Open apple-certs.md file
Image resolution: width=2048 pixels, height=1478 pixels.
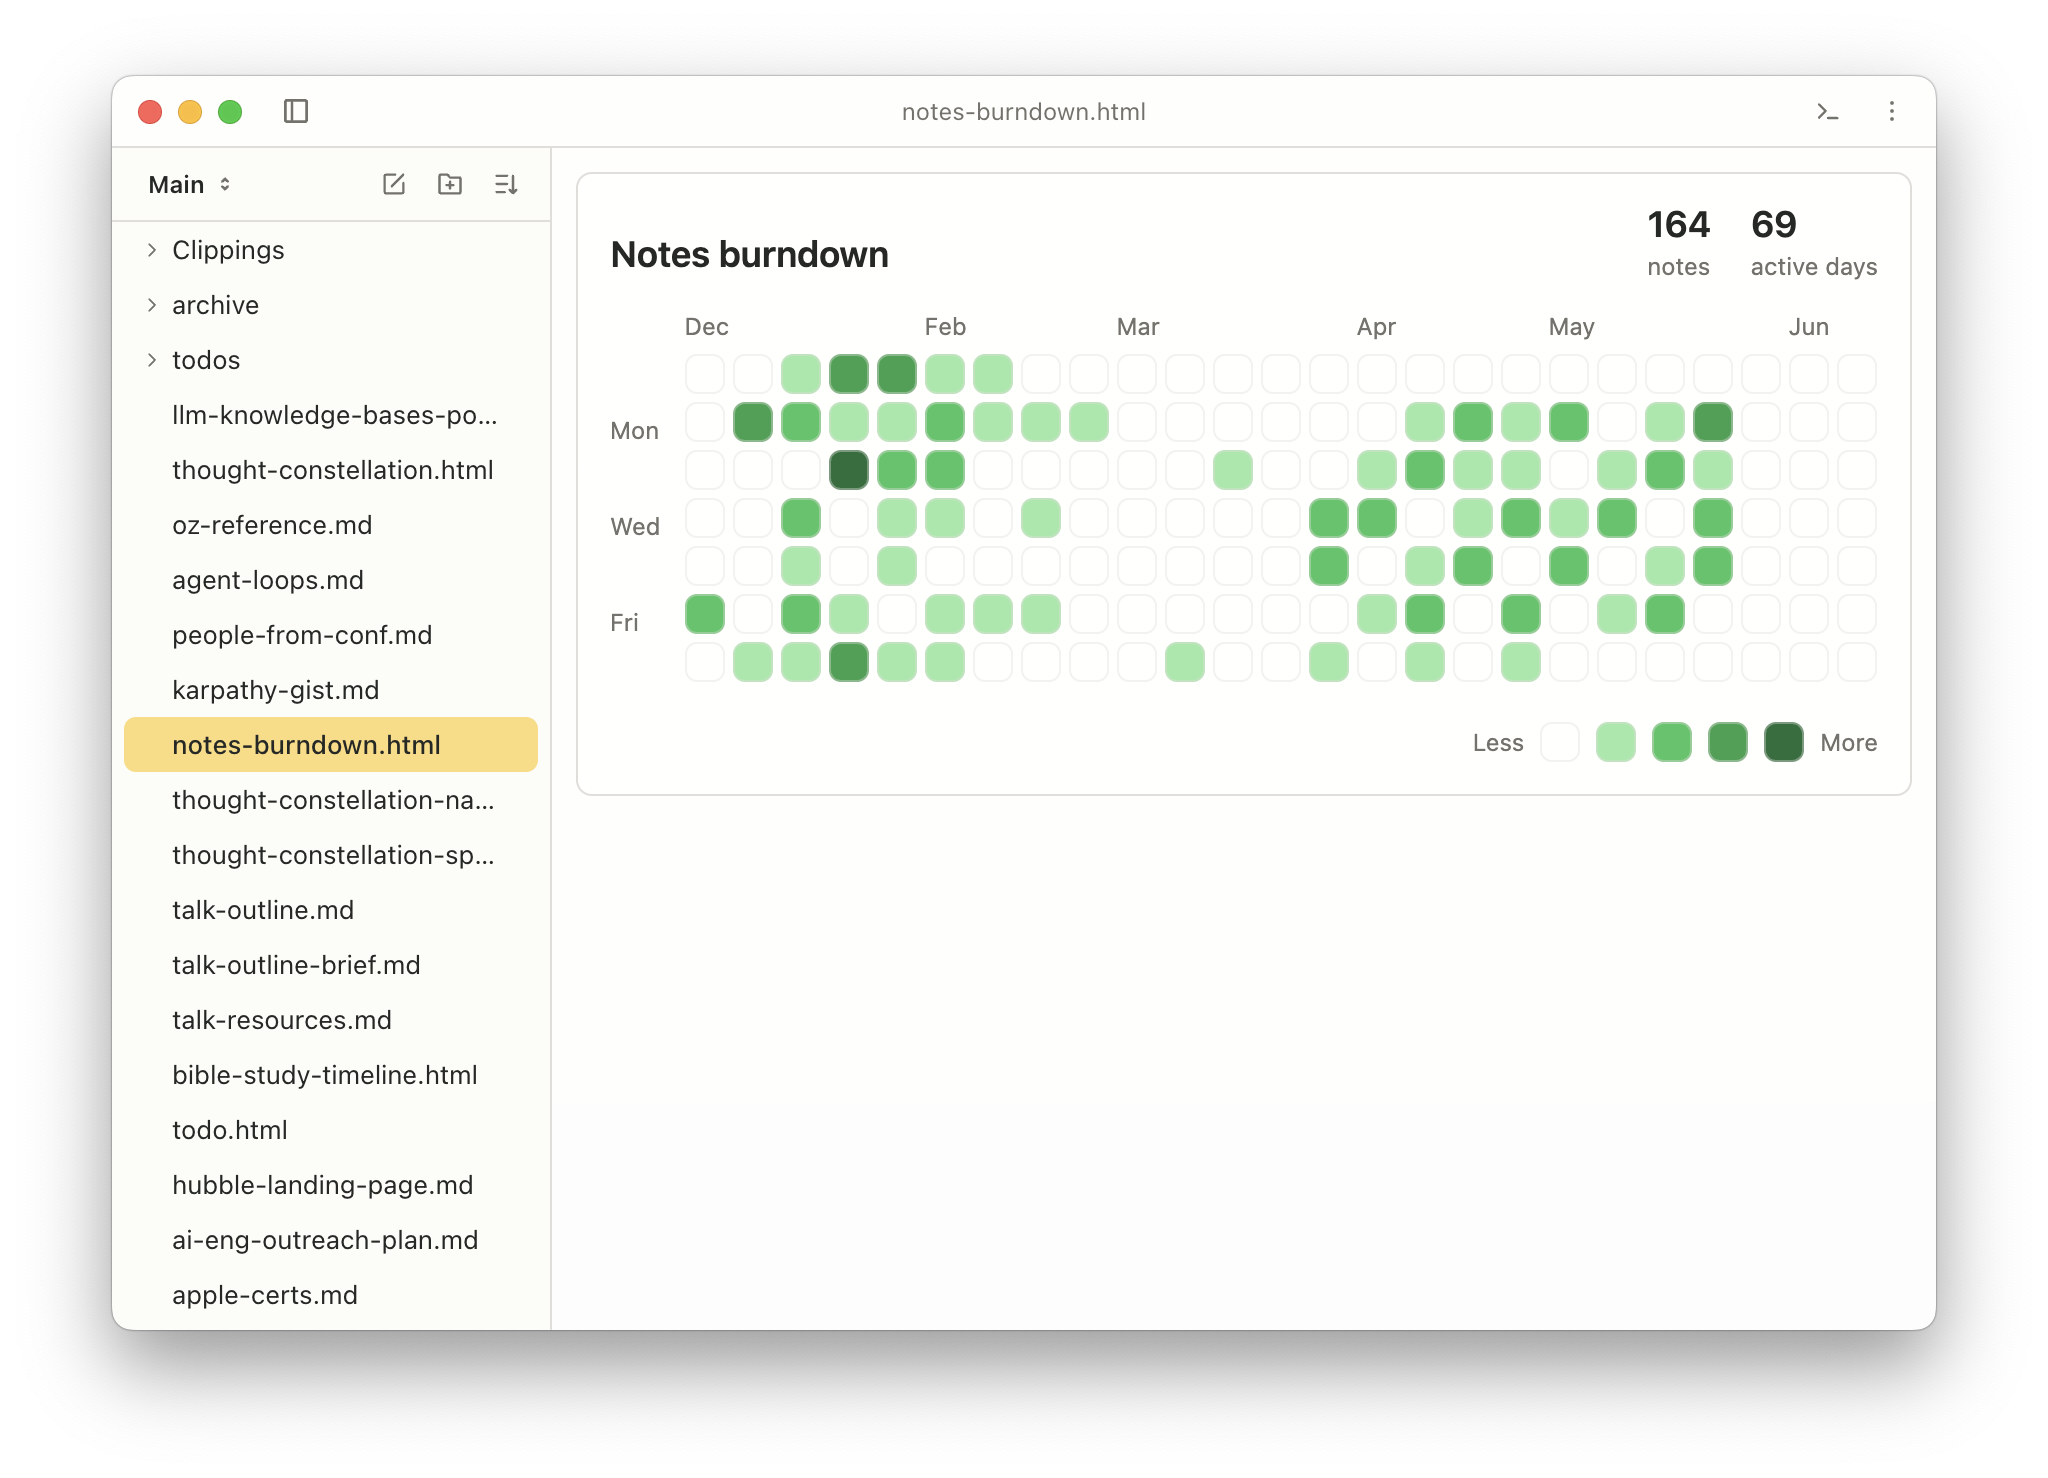331,1295
